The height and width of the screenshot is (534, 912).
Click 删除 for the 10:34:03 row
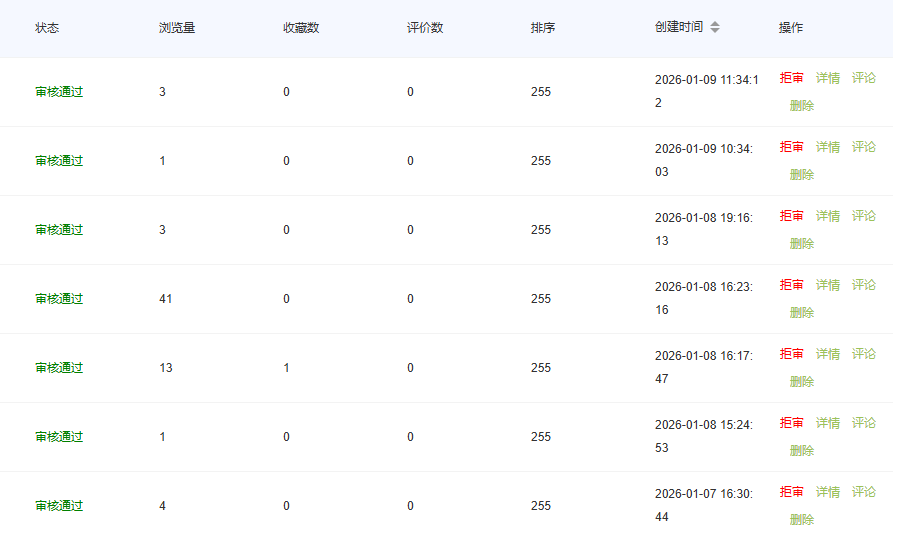click(x=801, y=174)
